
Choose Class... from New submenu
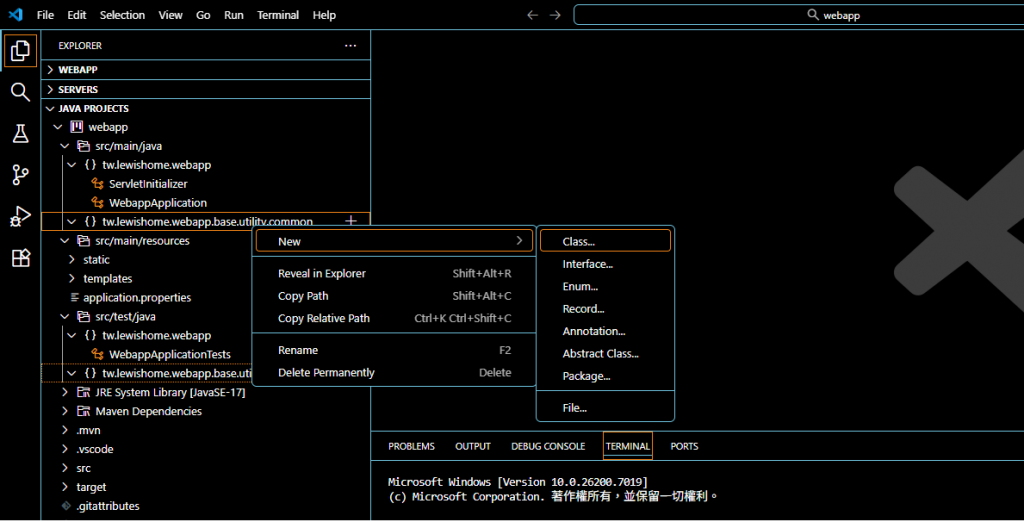point(605,241)
